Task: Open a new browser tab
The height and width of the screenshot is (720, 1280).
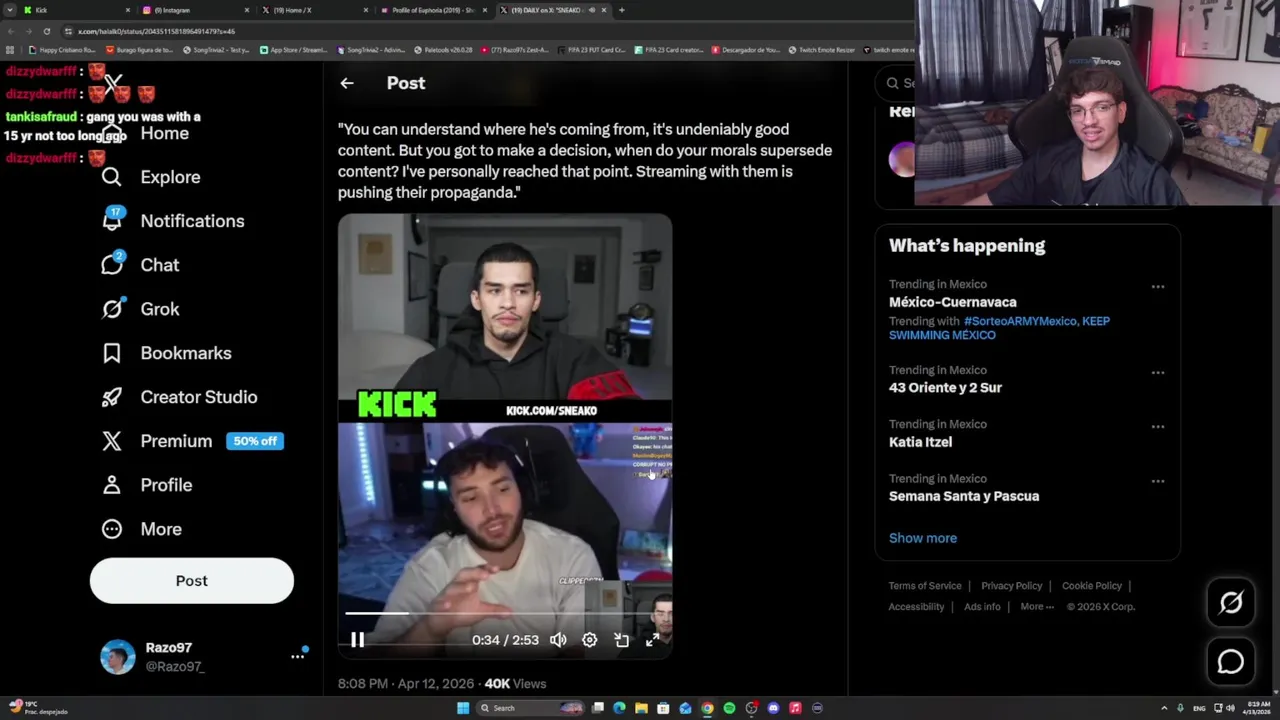Action: click(622, 10)
